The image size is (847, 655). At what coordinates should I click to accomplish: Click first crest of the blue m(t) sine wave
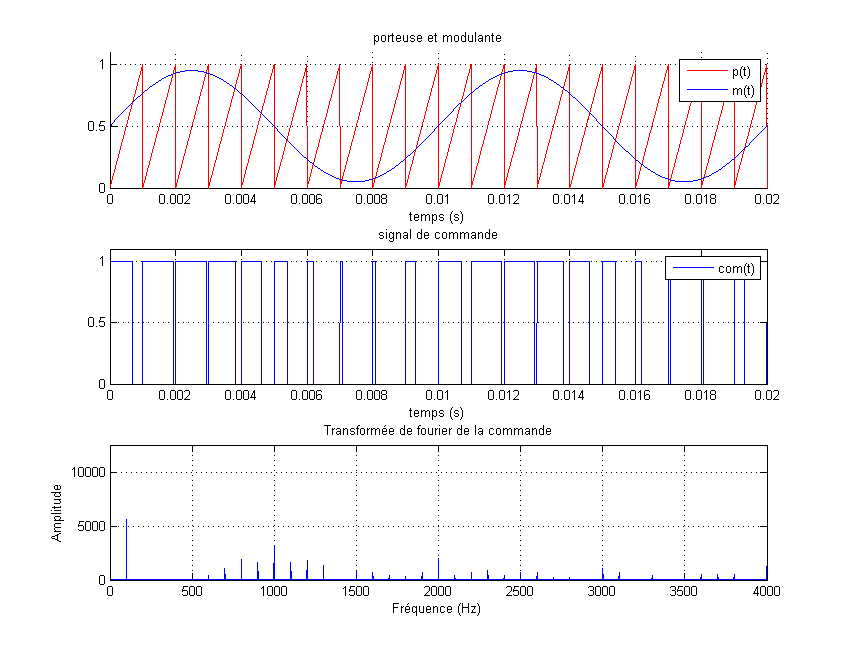click(192, 71)
